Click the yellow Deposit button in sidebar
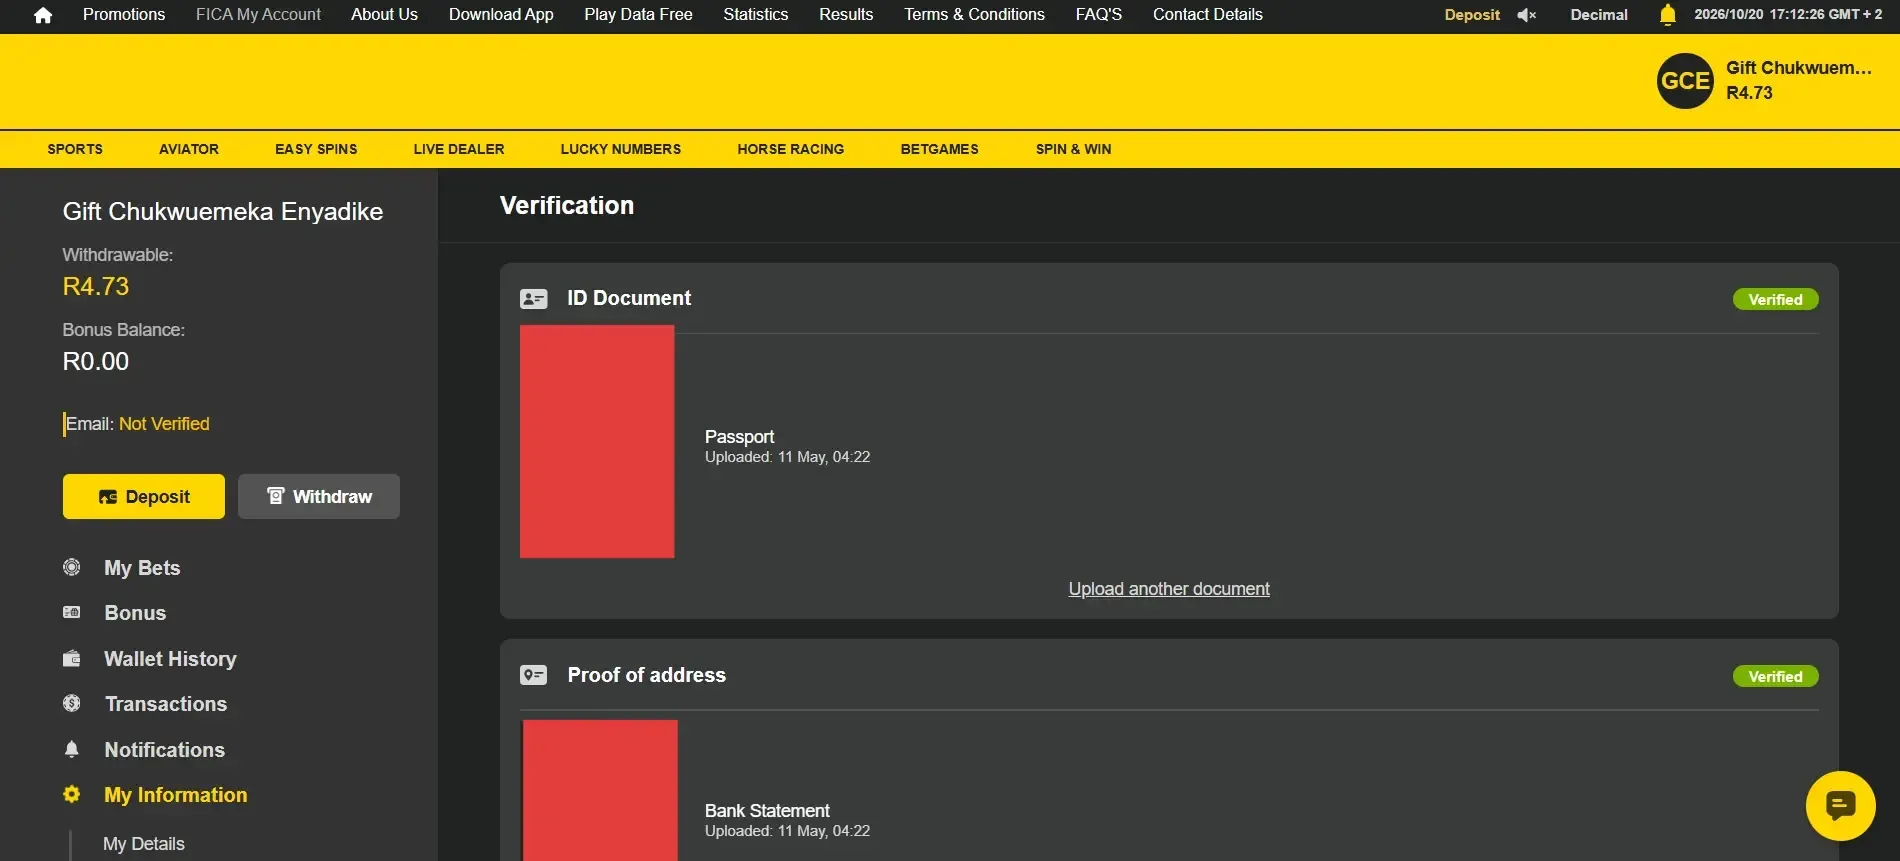This screenshot has height=861, width=1900. pos(144,497)
